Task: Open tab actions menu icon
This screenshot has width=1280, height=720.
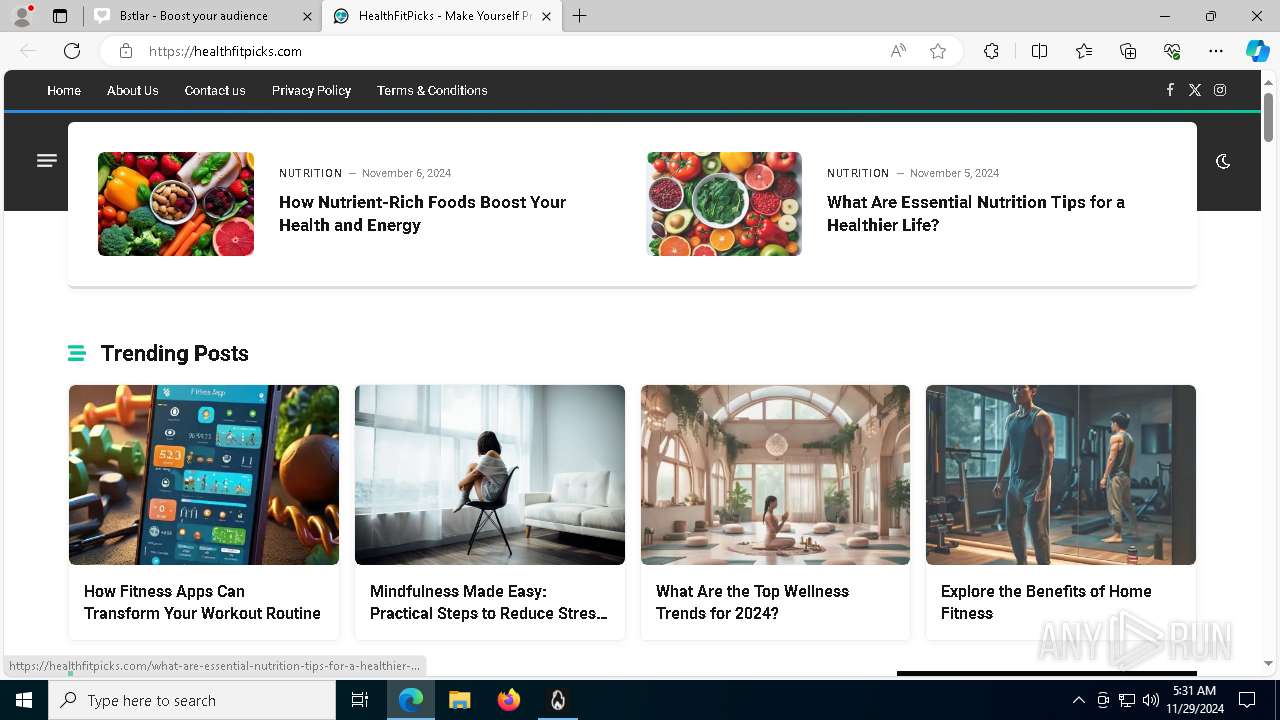Action: pyautogui.click(x=60, y=16)
